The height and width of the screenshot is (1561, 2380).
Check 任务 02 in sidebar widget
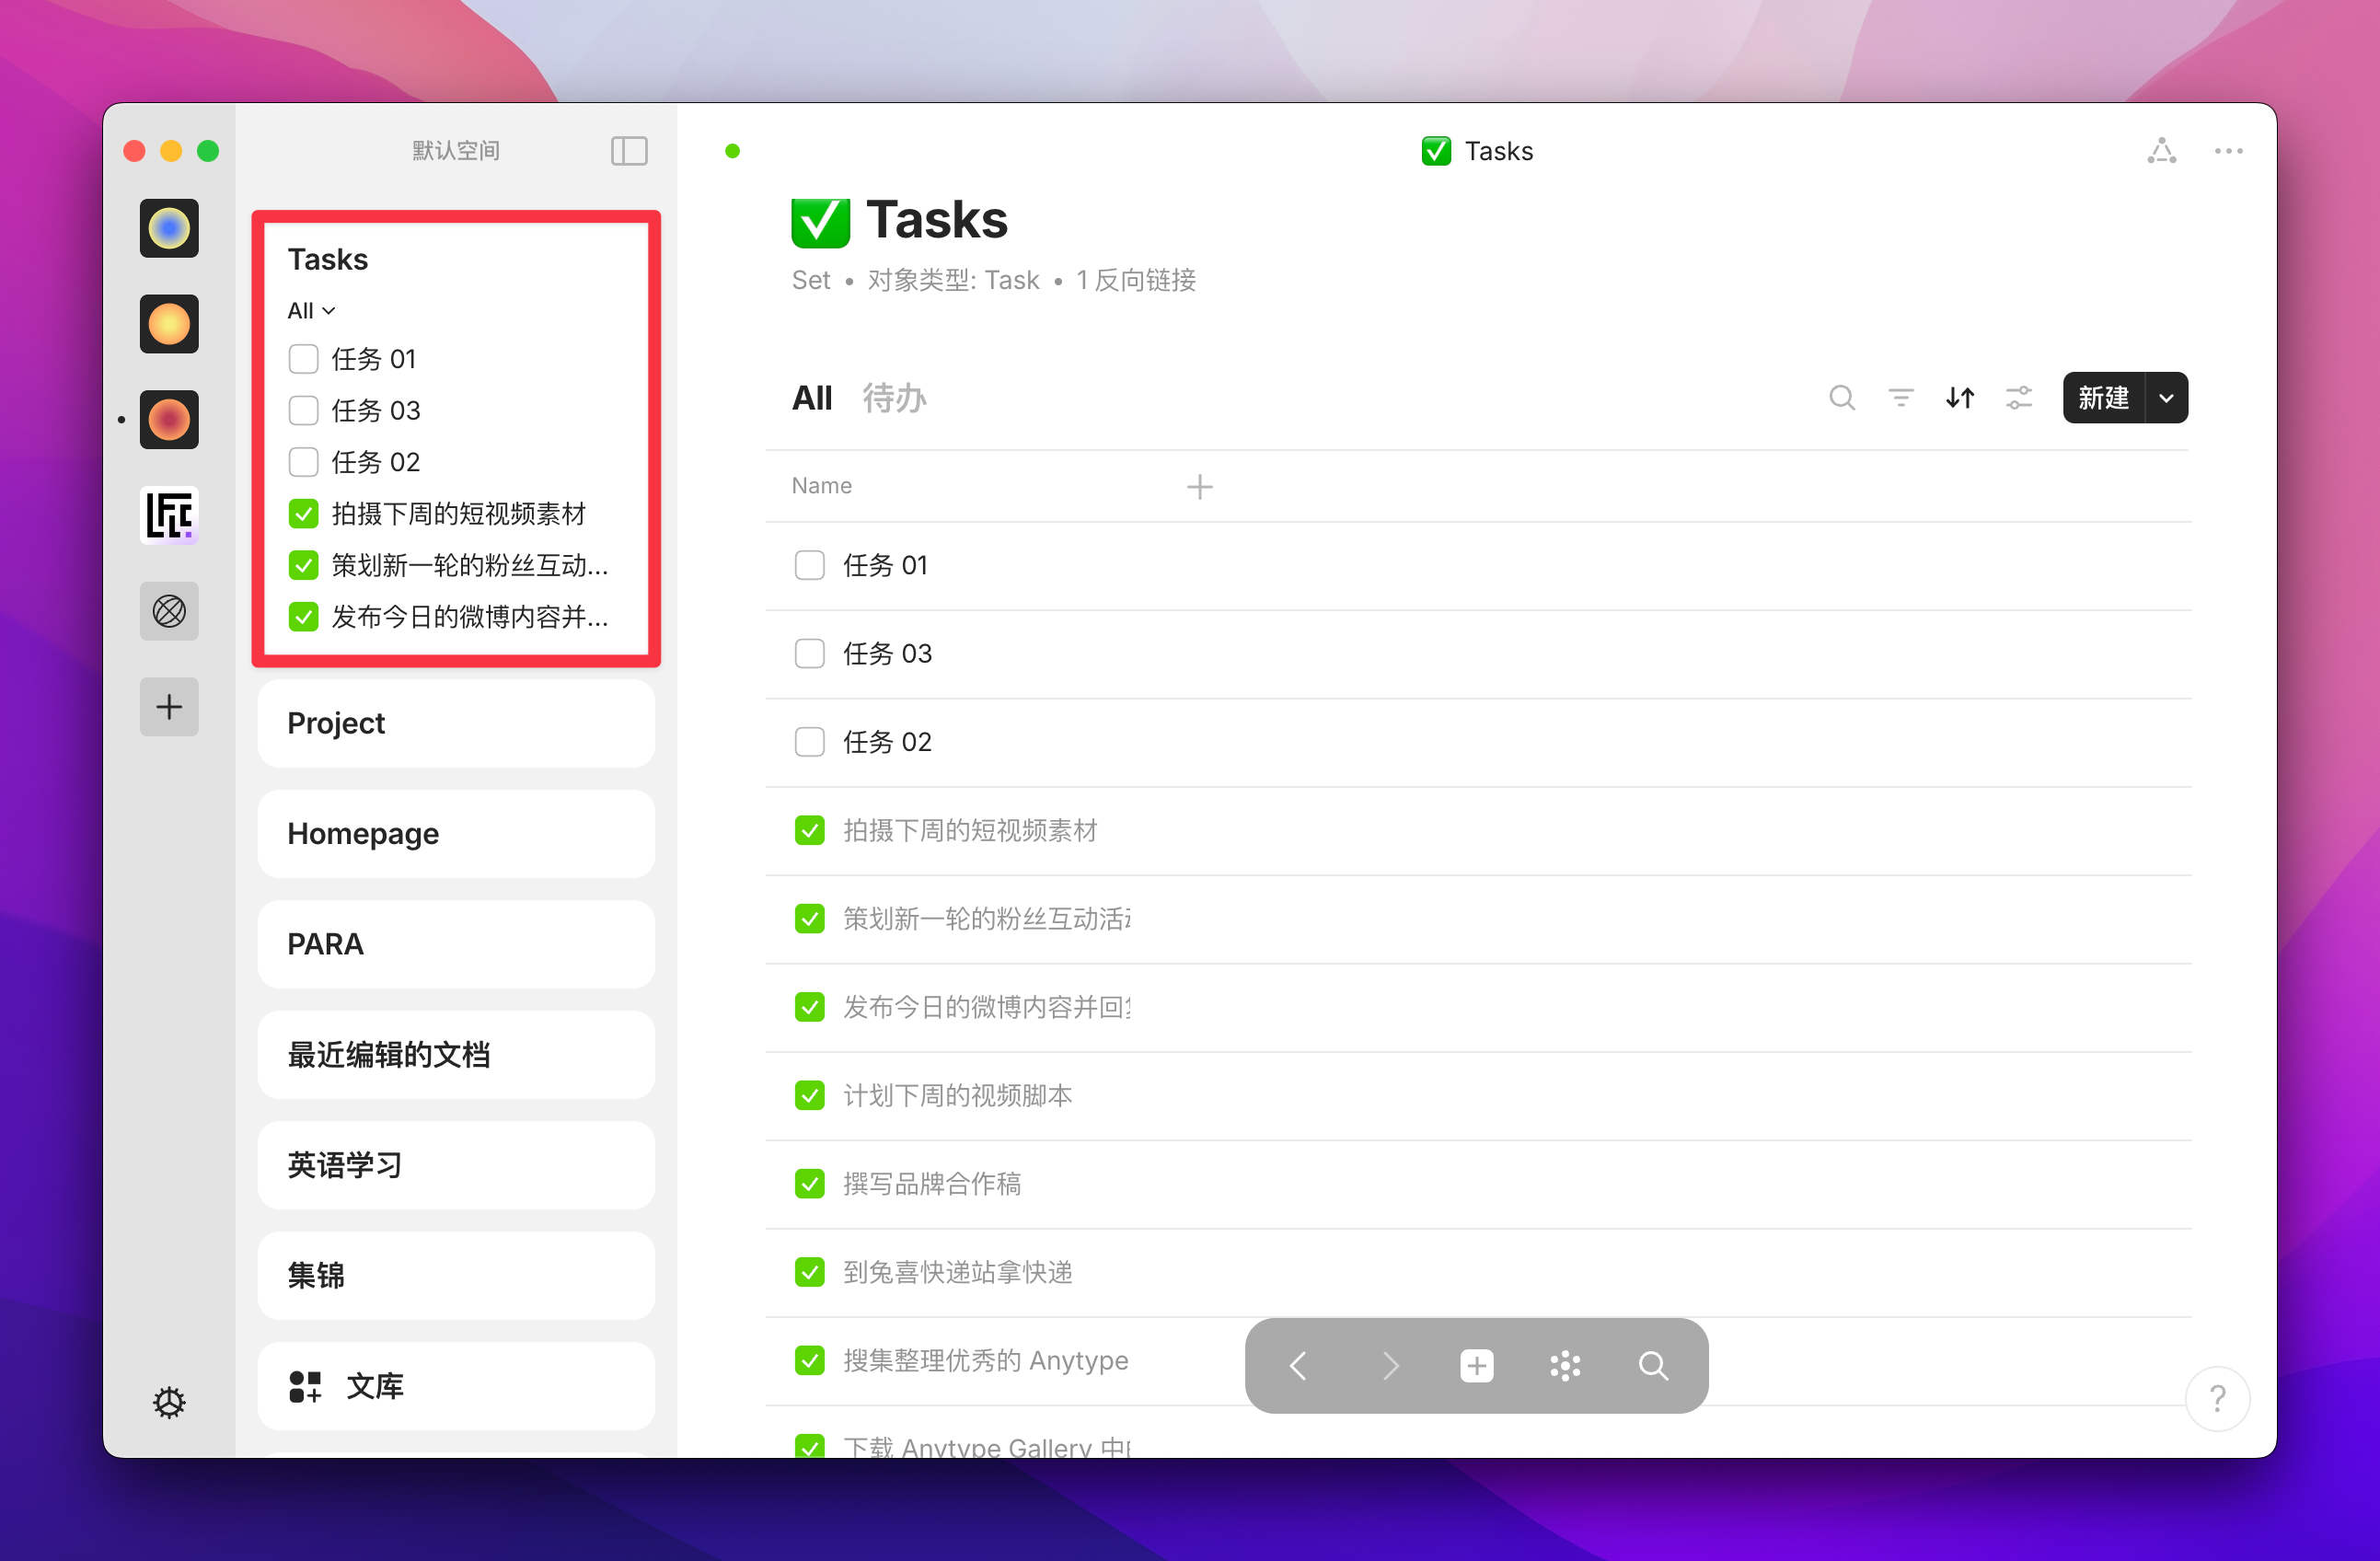(303, 462)
